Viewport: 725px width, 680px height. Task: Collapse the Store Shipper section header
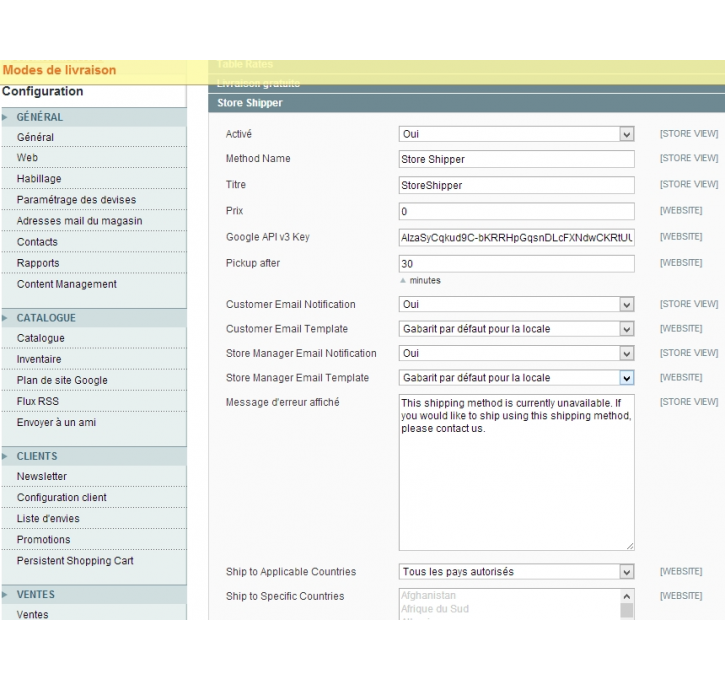tap(467, 103)
